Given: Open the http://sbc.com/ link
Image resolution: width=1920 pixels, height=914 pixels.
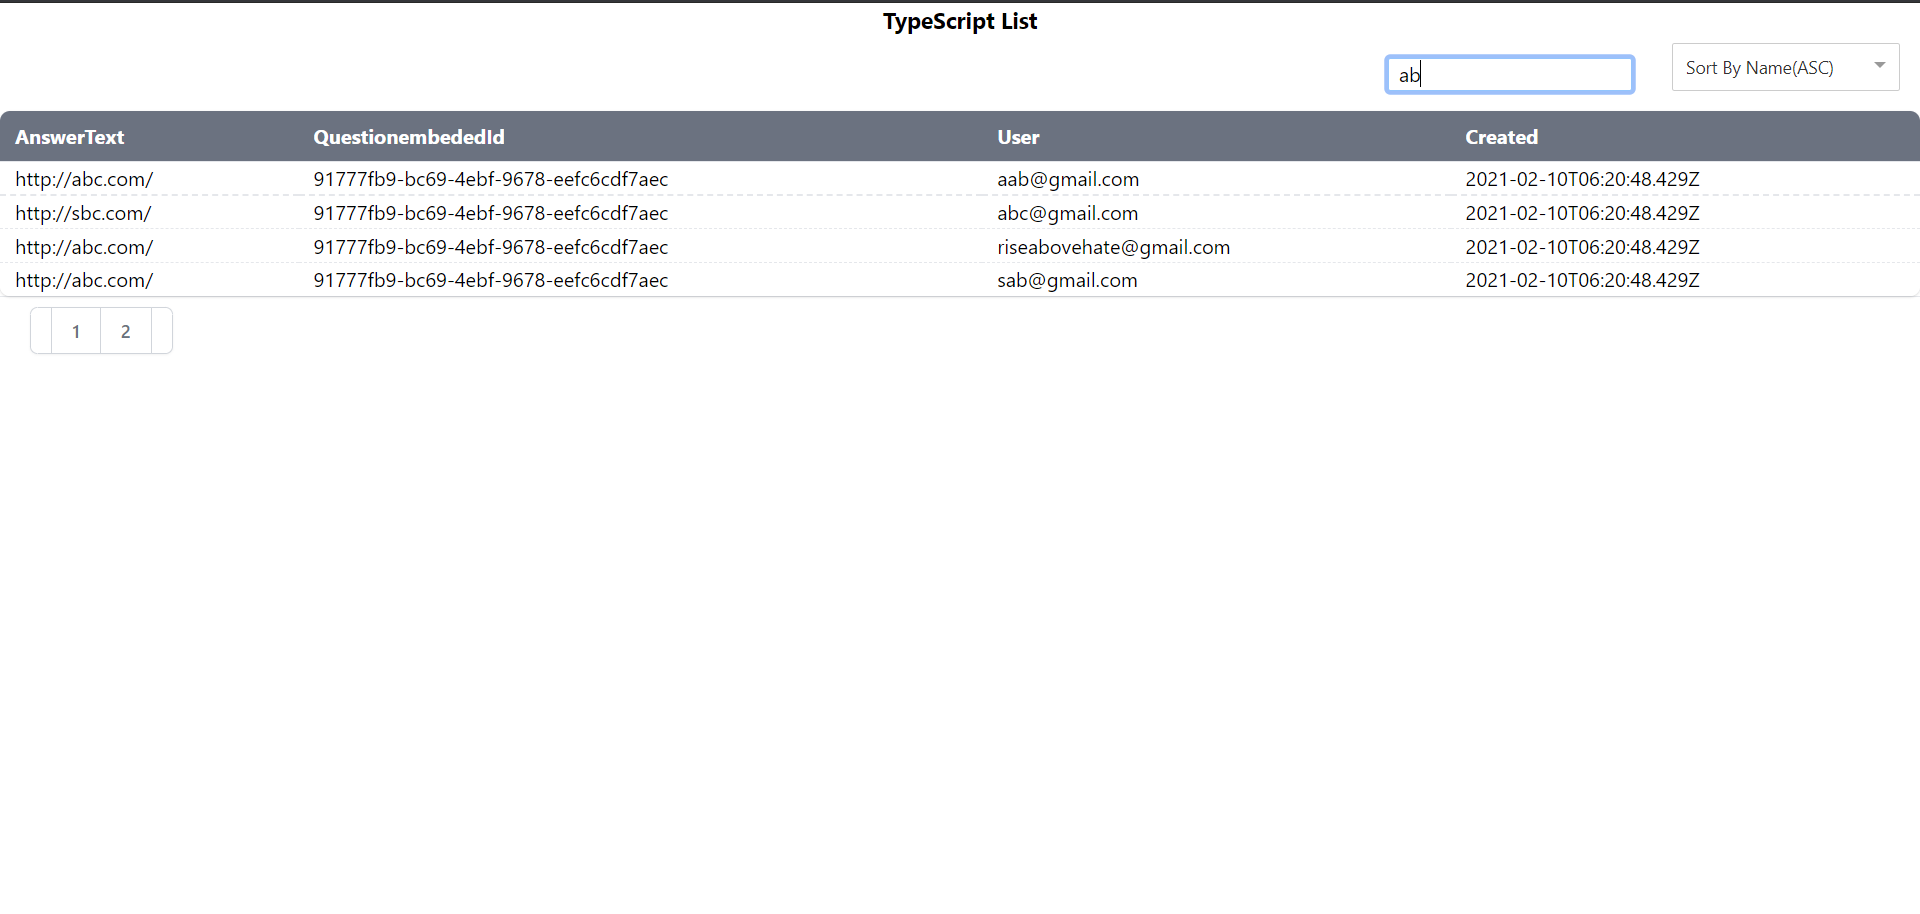Looking at the screenshot, I should [x=83, y=213].
